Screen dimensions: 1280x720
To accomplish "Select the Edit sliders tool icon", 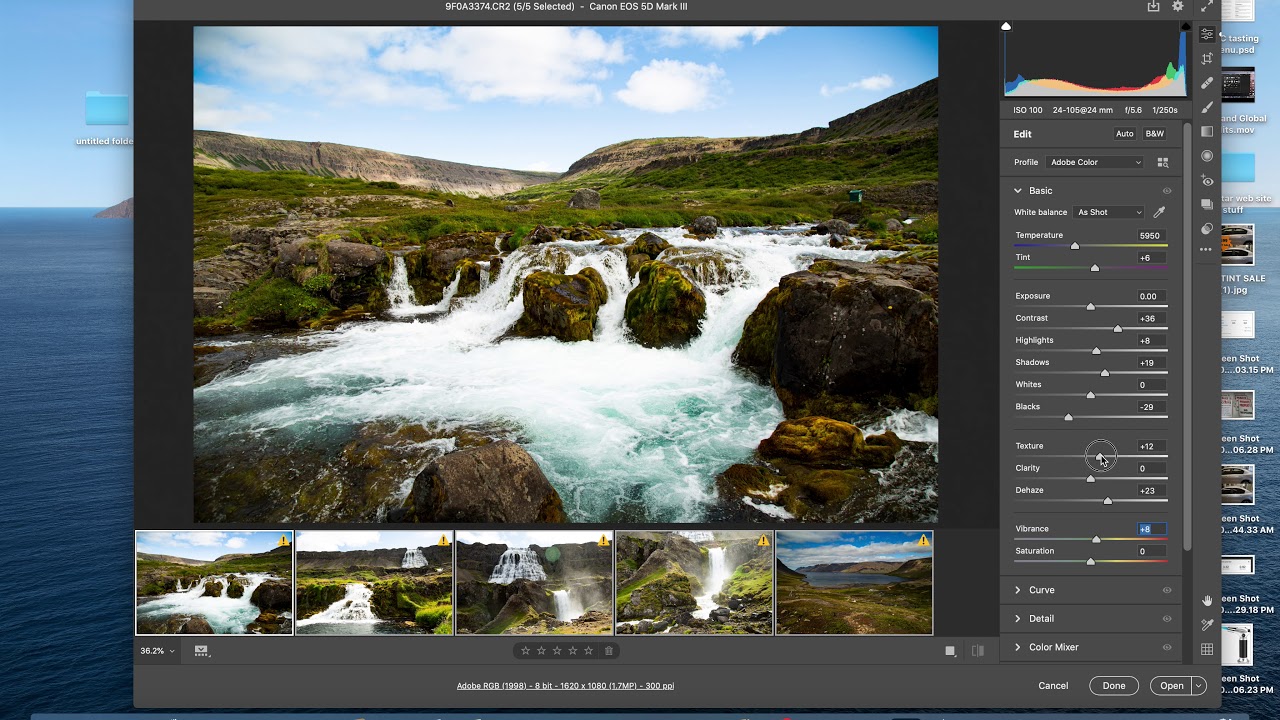I will click(1207, 34).
